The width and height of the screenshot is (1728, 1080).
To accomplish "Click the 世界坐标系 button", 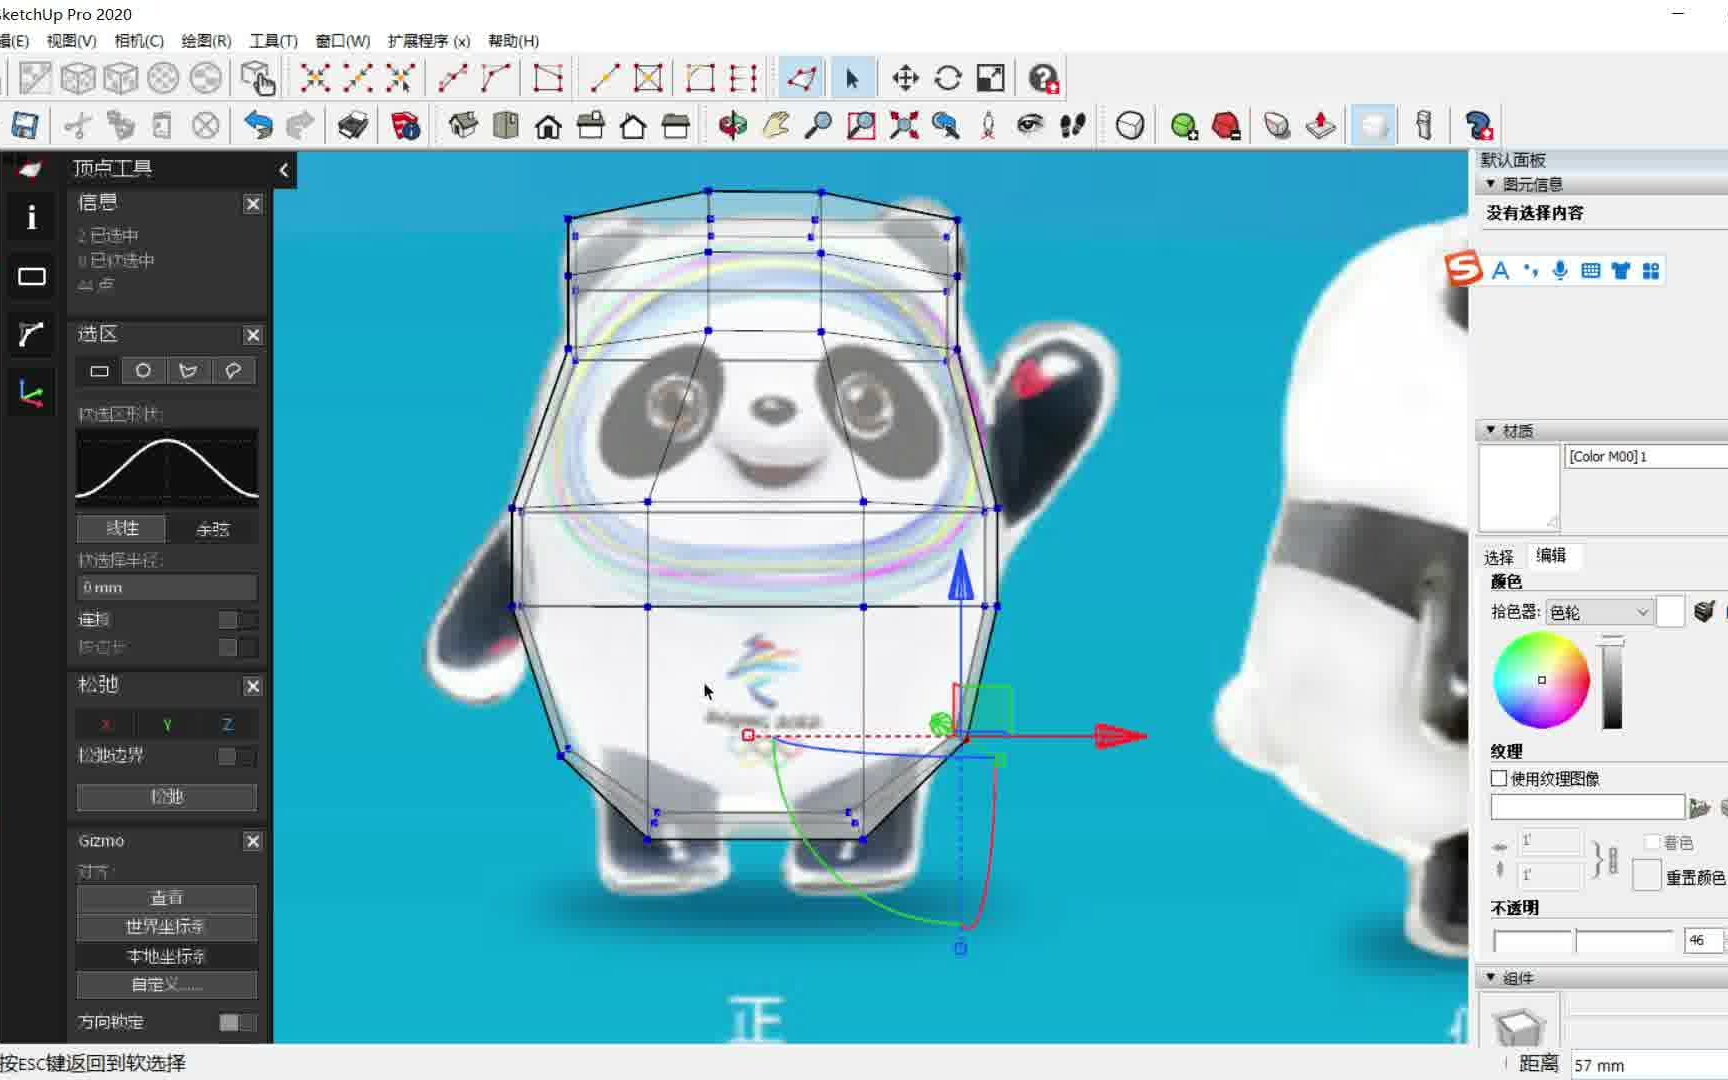I will 167,927.
